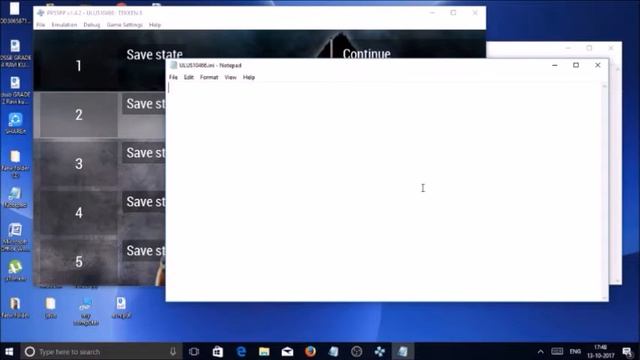Click GRADE 2 document desktop icon
640x360 pixels.
[16, 90]
